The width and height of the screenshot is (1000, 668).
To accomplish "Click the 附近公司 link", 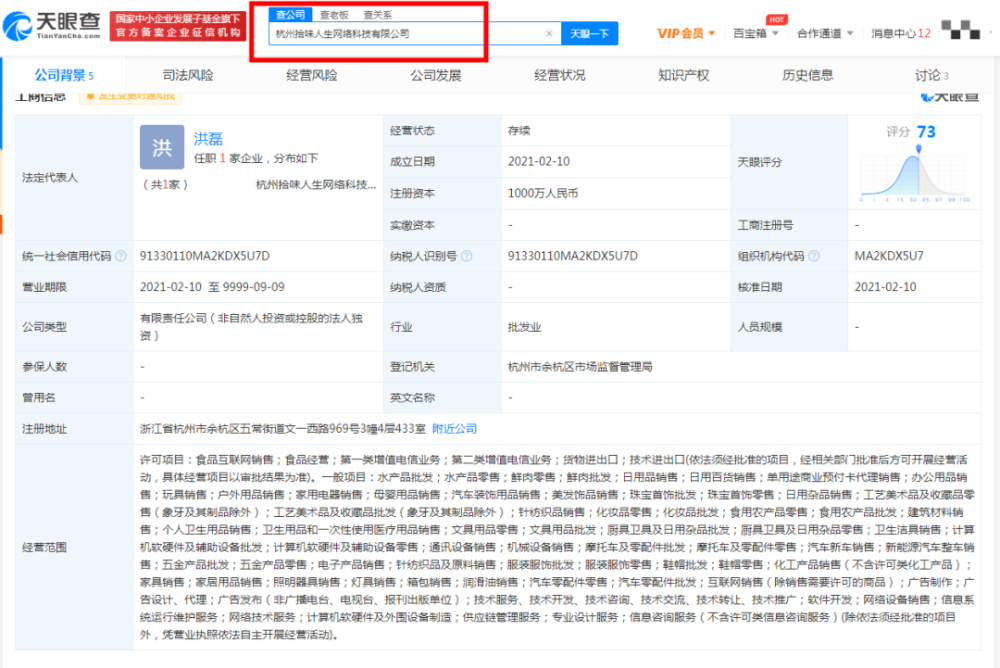I will [454, 429].
